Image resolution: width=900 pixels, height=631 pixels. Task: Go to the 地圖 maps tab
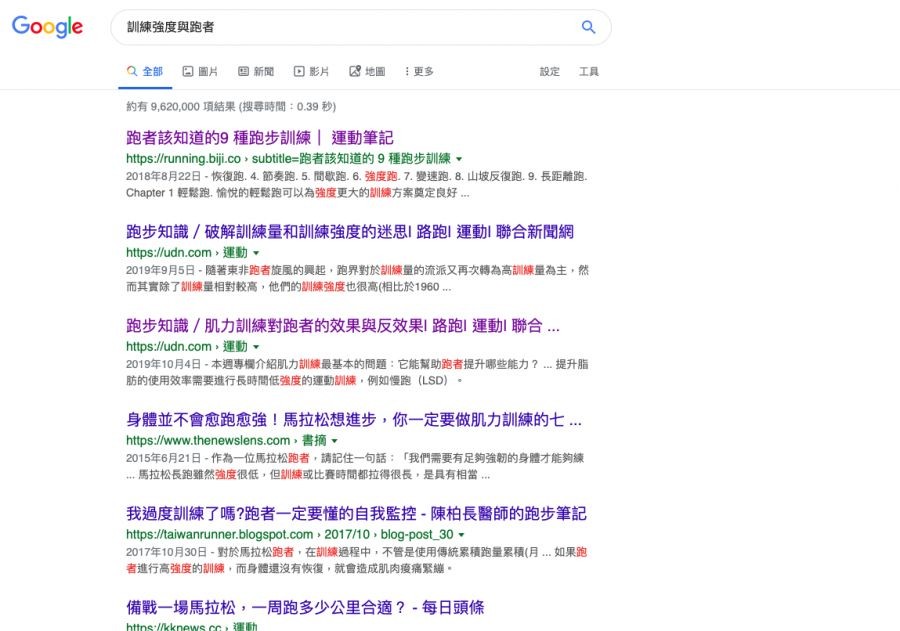(x=367, y=71)
